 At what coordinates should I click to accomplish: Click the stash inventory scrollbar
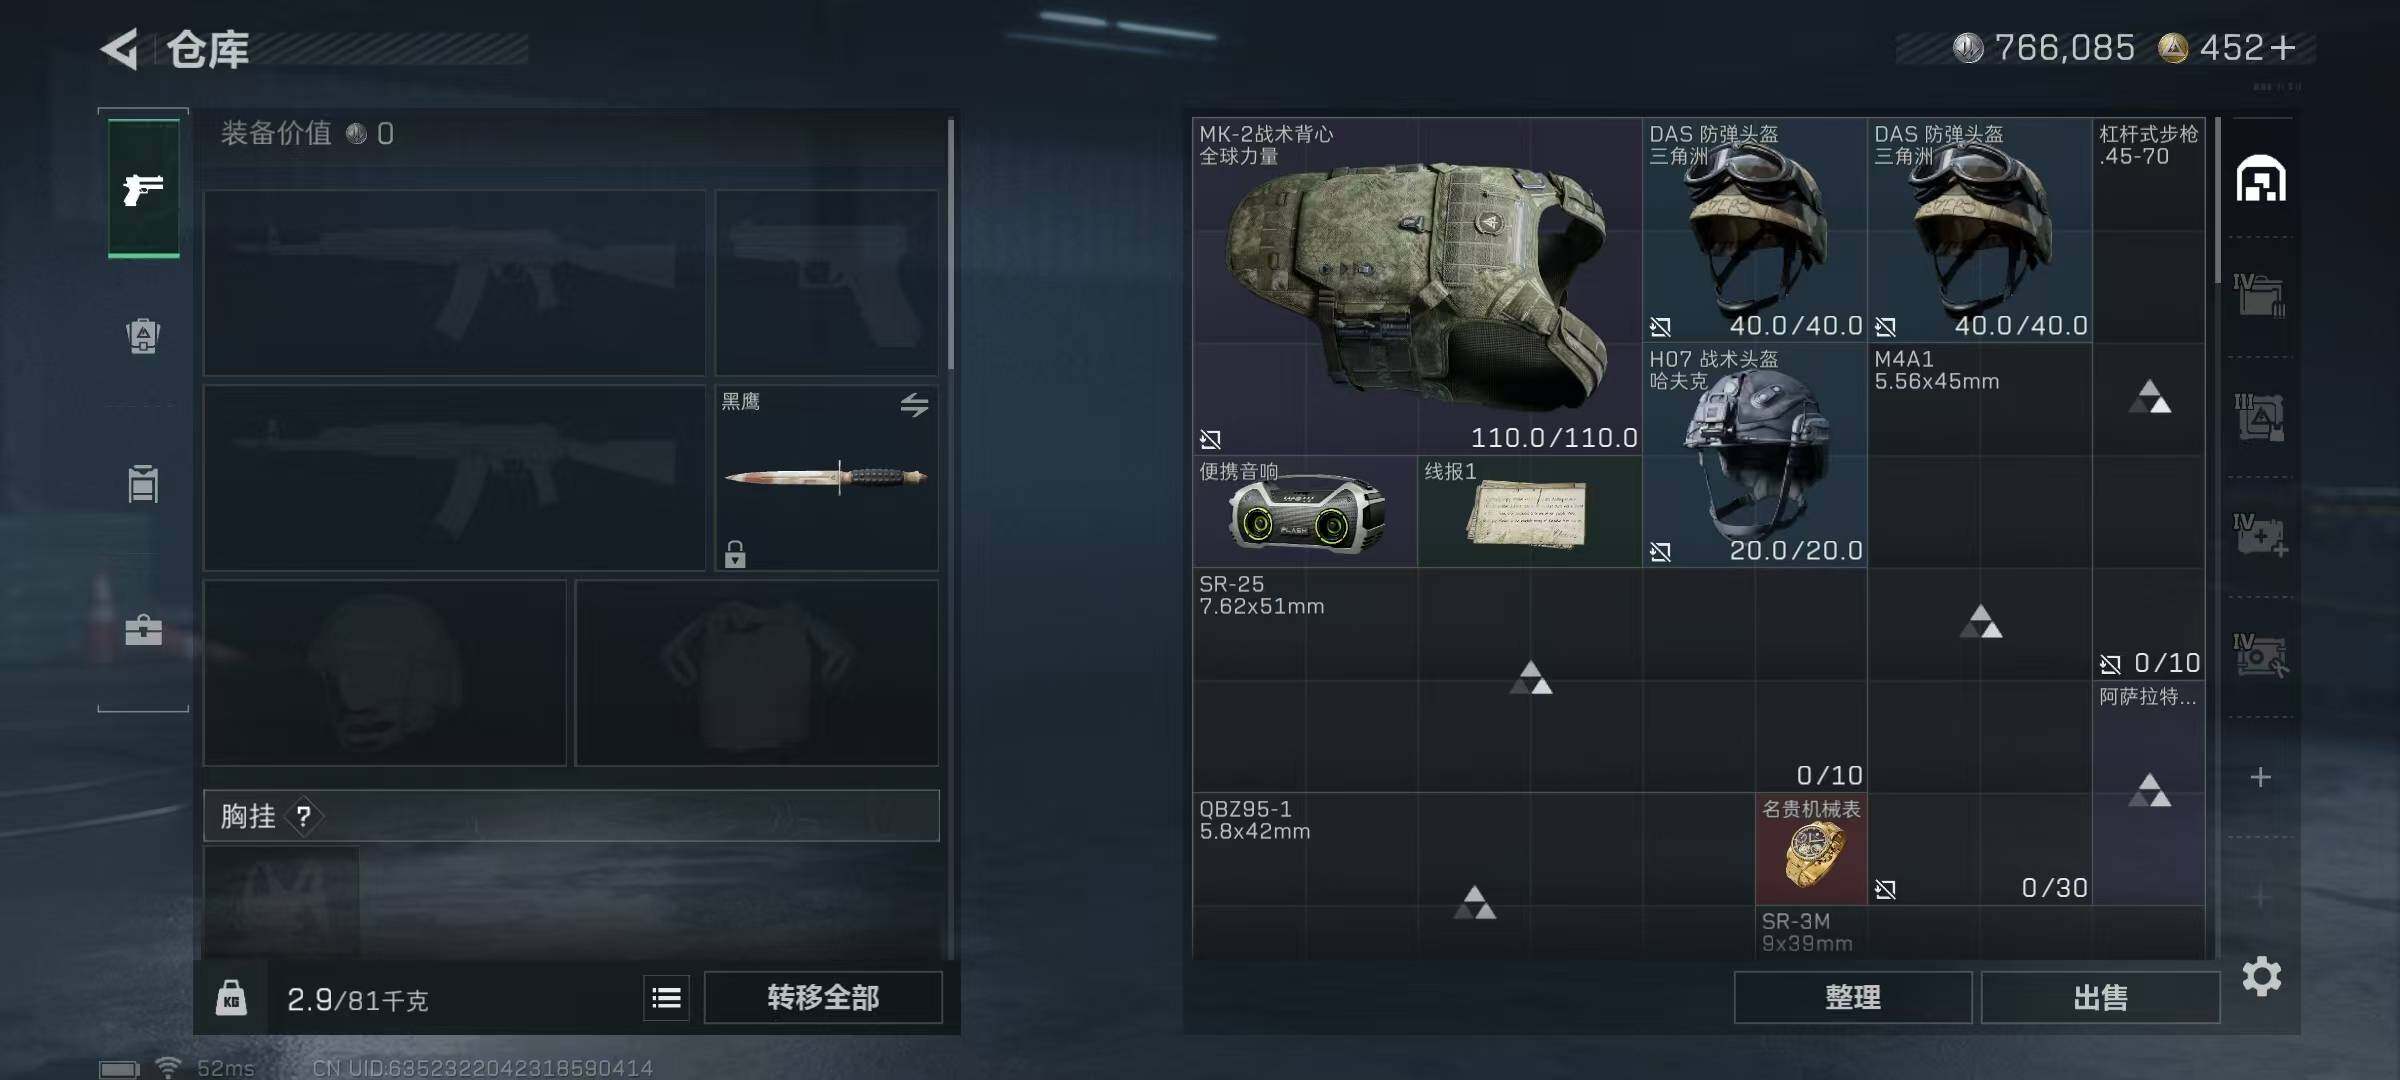pyautogui.click(x=2217, y=200)
